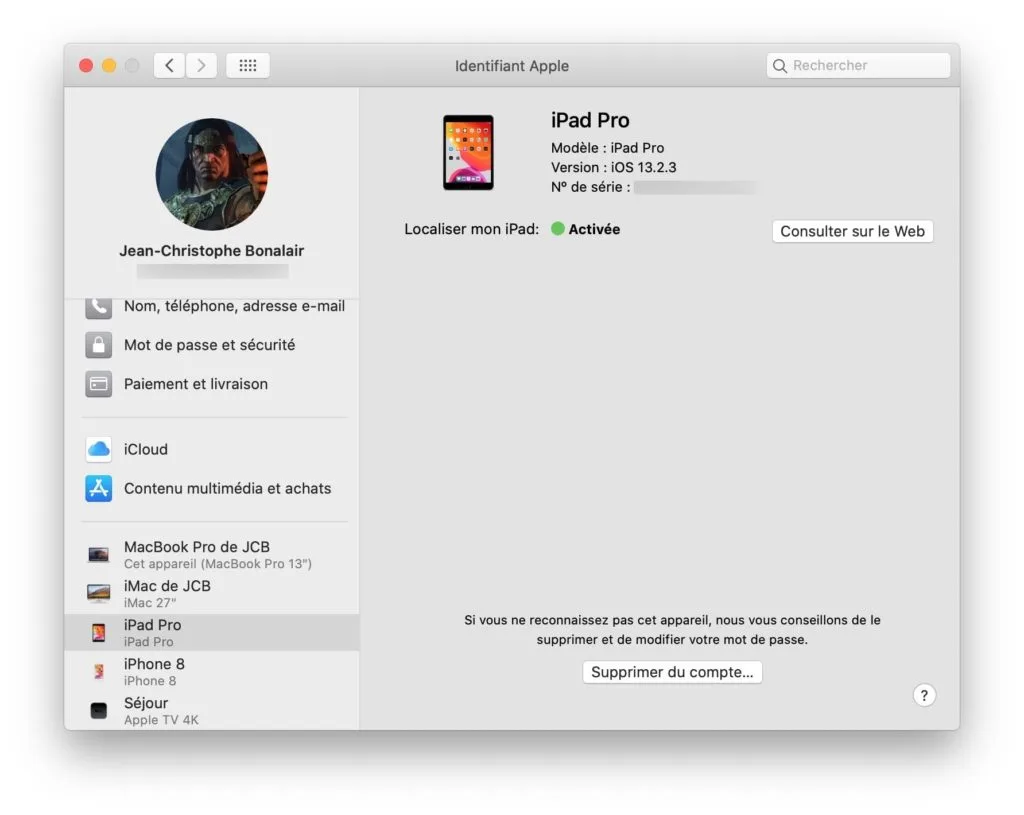
Task: Click Consulter sur le Web button
Action: 852,231
